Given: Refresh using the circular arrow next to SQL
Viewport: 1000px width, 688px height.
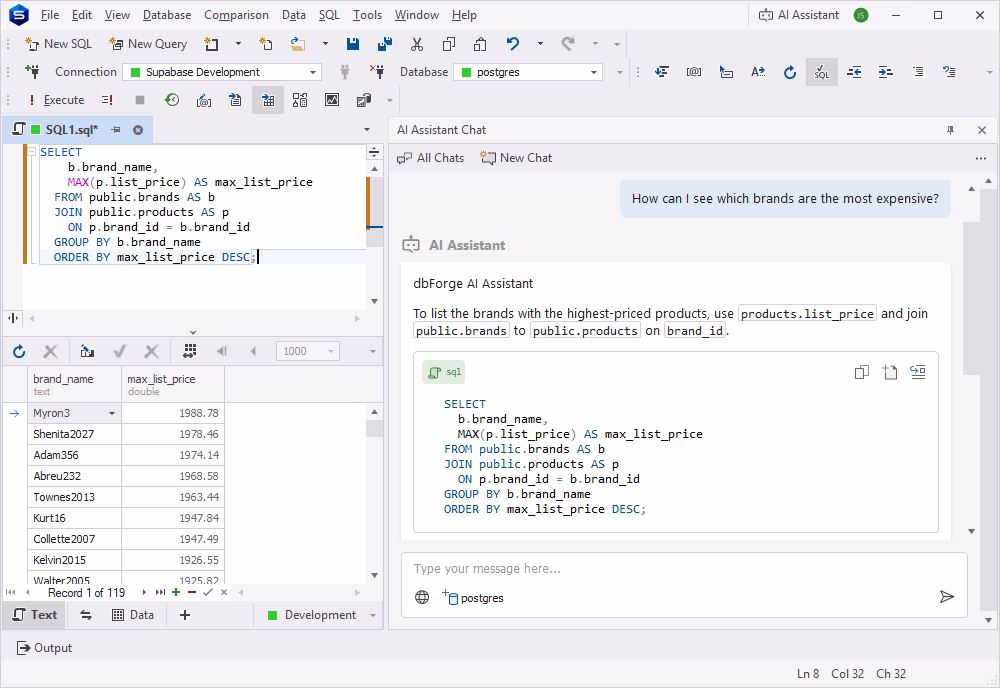Looking at the screenshot, I should [790, 72].
